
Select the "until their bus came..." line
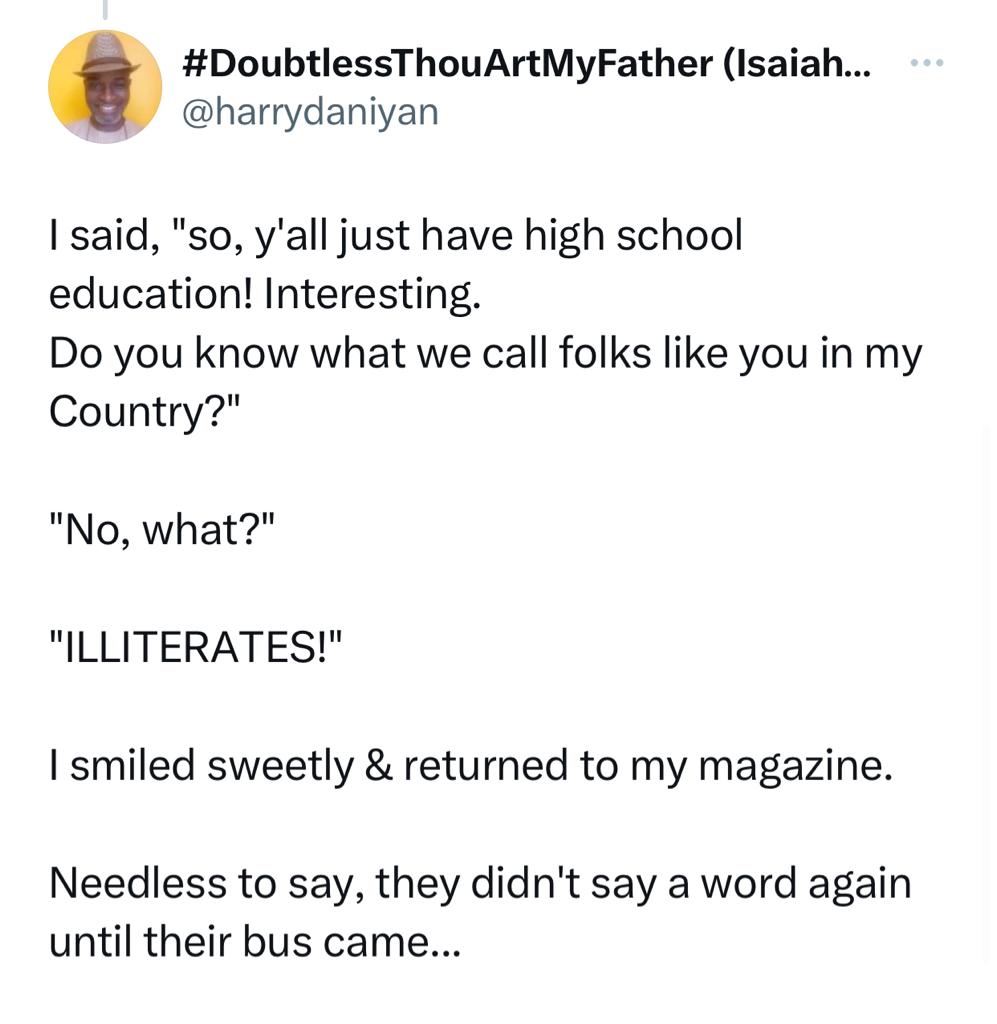point(255,942)
